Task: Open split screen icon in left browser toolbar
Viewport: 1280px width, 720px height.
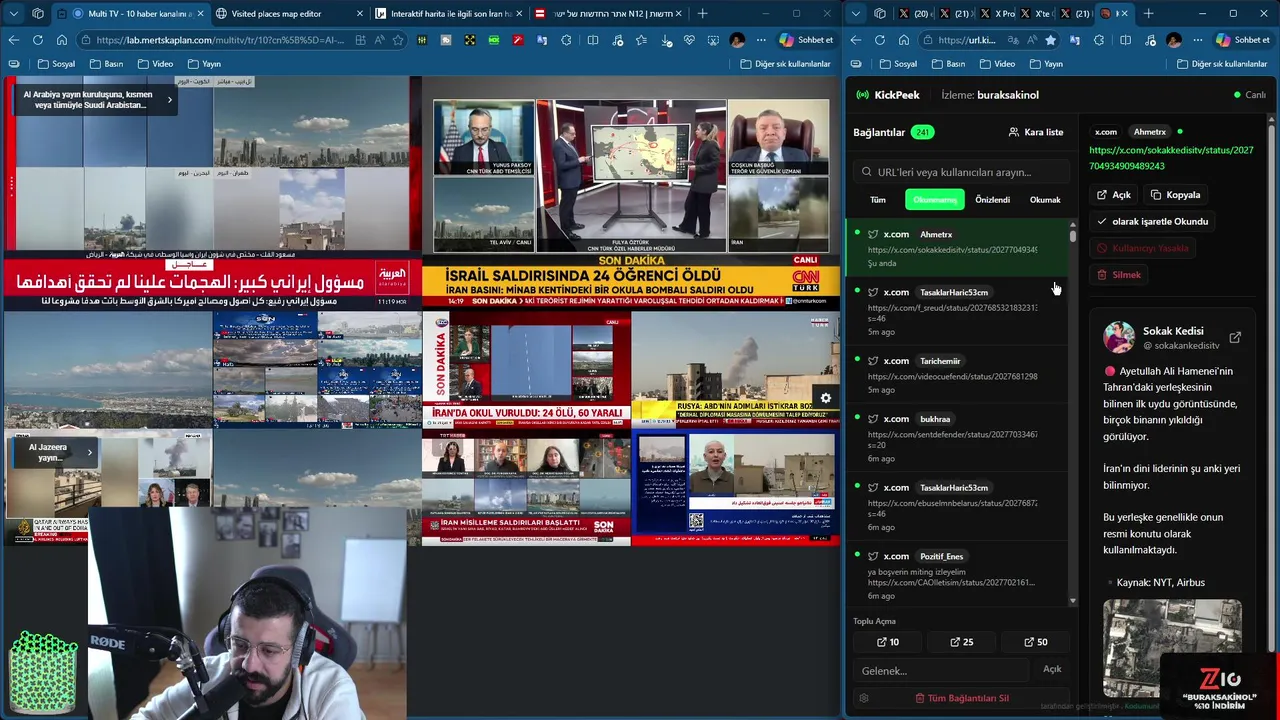Action: [x=593, y=40]
